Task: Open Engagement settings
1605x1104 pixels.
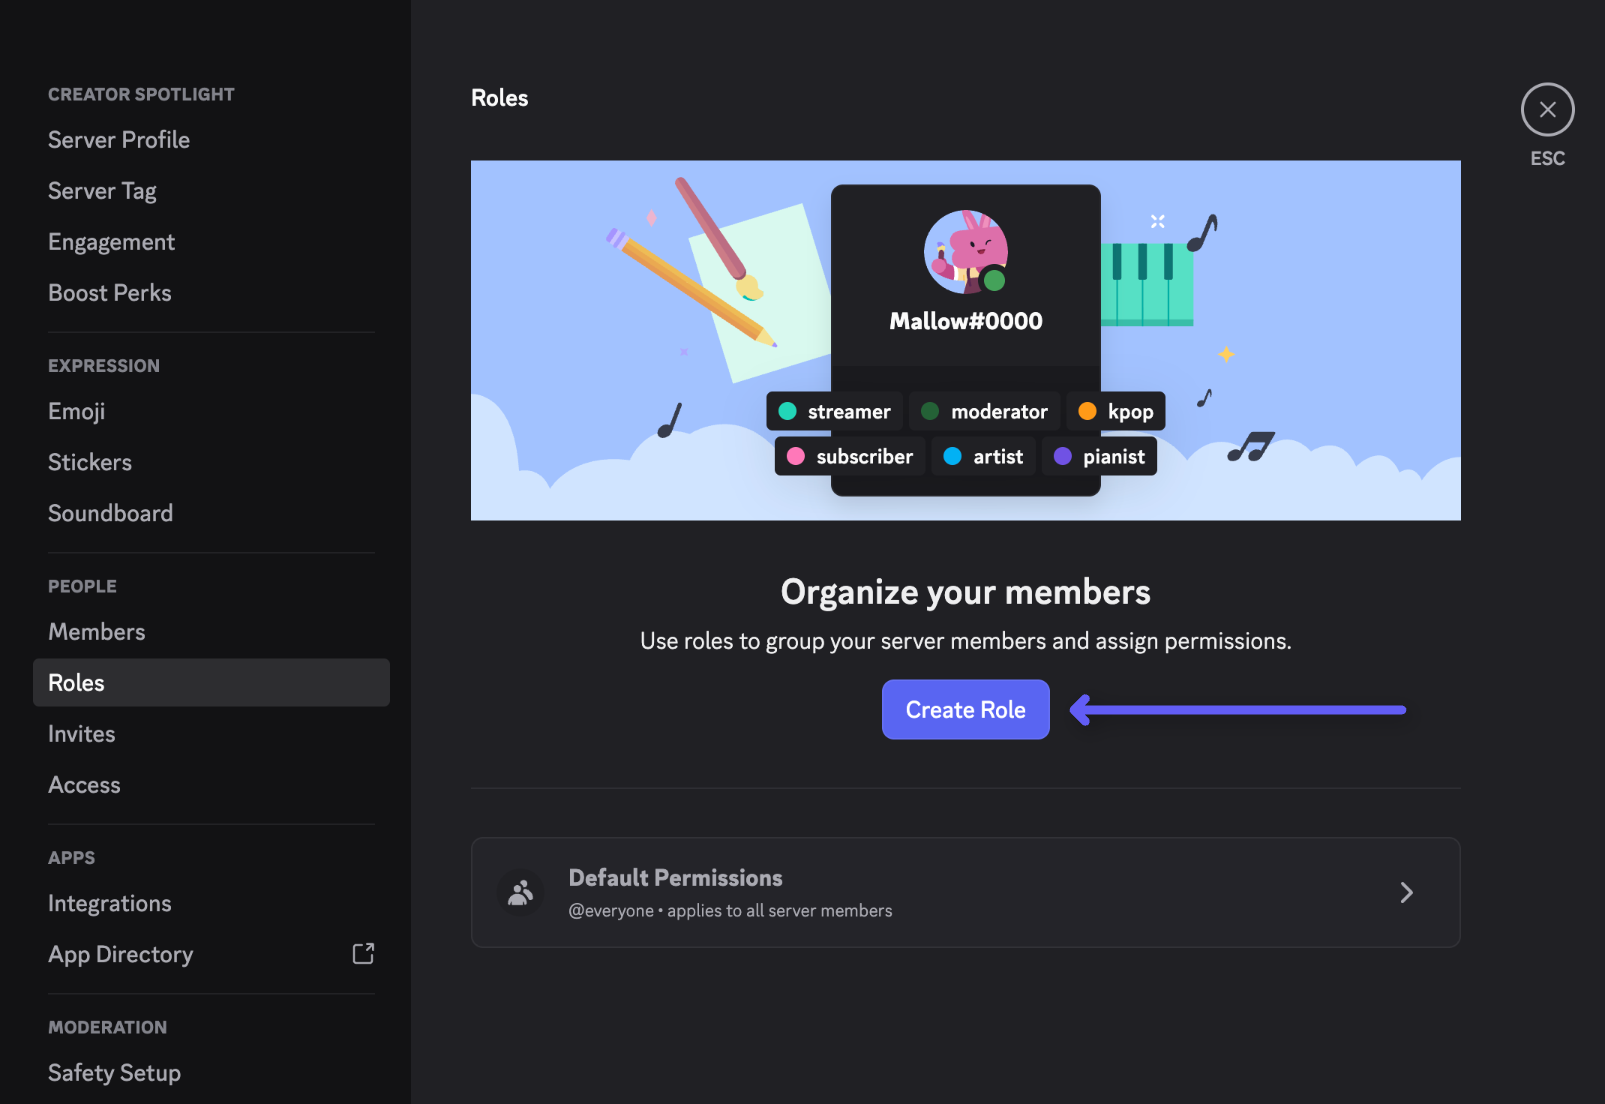Action: click(111, 242)
